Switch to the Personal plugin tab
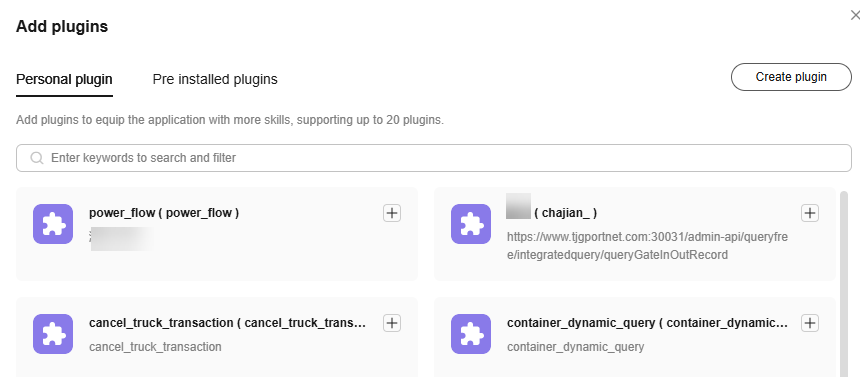Image resolution: width=860 pixels, height=377 pixels. (x=64, y=80)
